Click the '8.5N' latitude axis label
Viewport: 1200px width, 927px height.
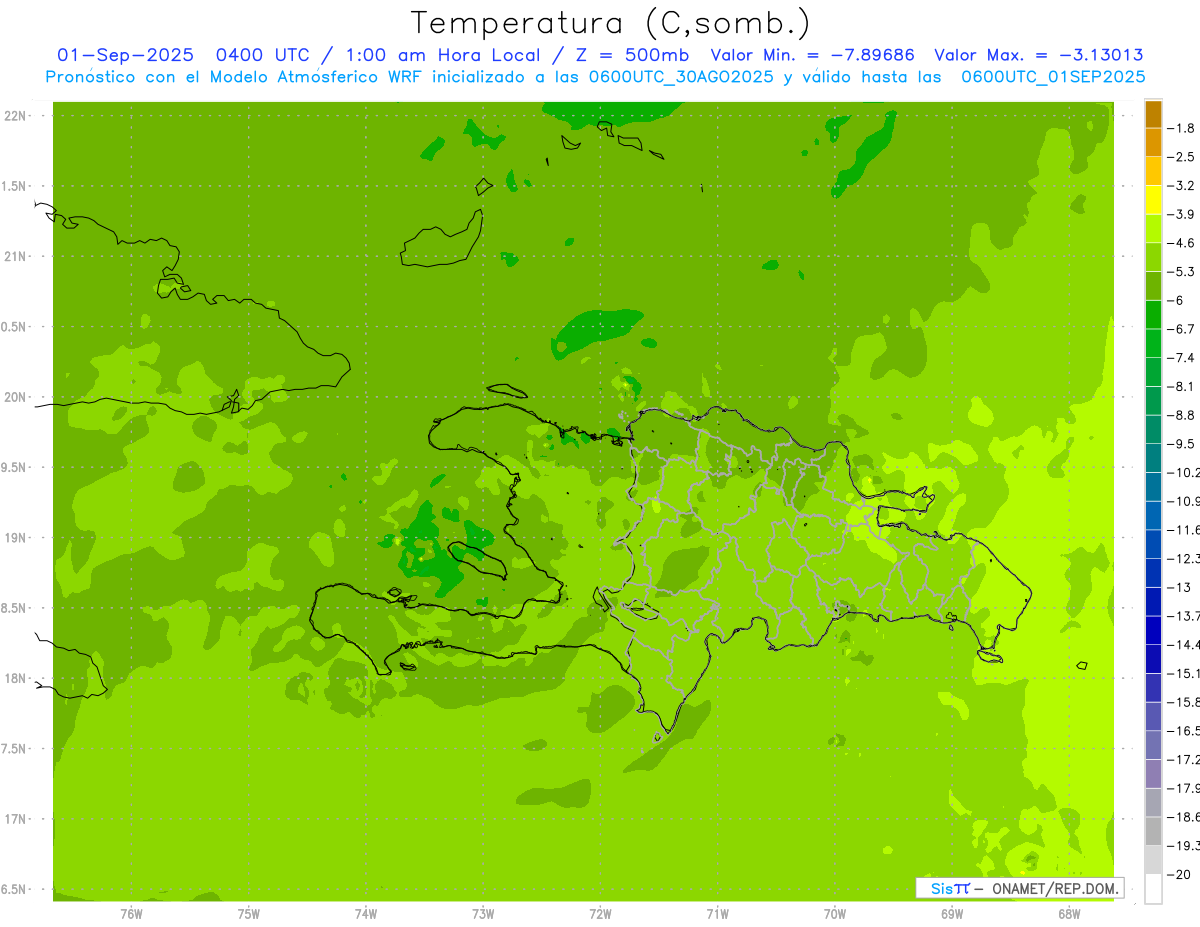point(15,608)
